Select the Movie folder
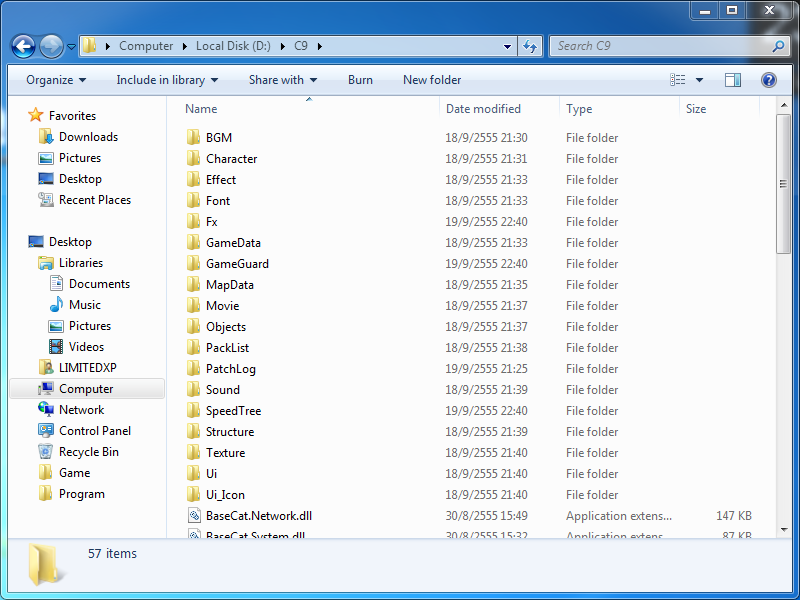 [222, 306]
